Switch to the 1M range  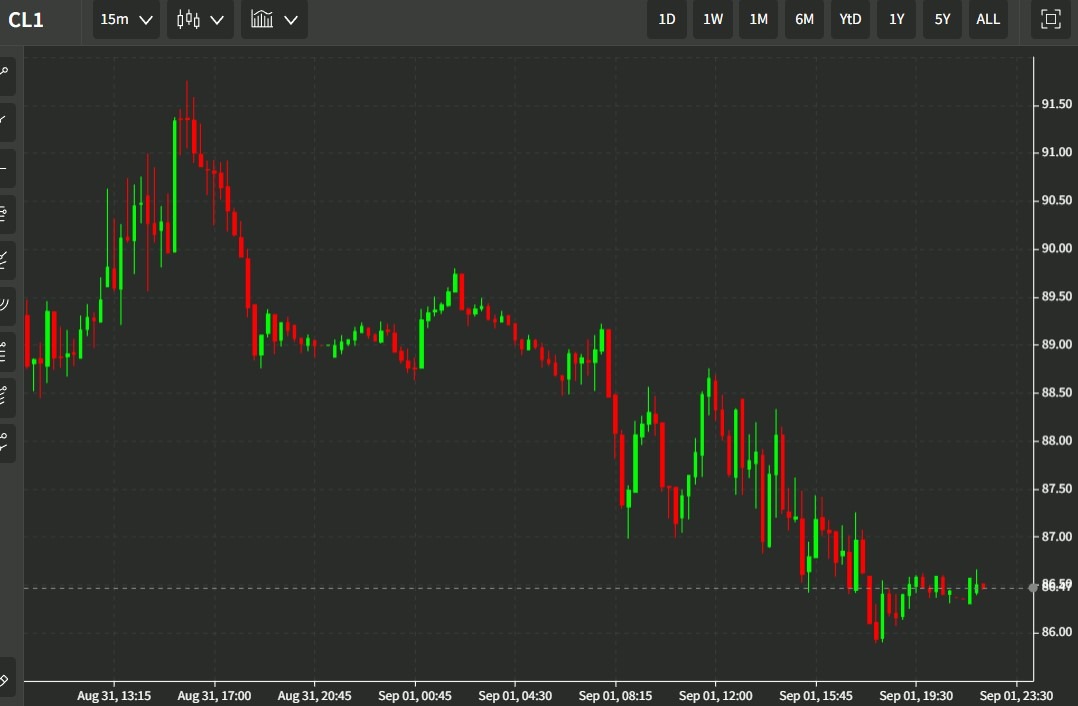pyautogui.click(x=758, y=19)
